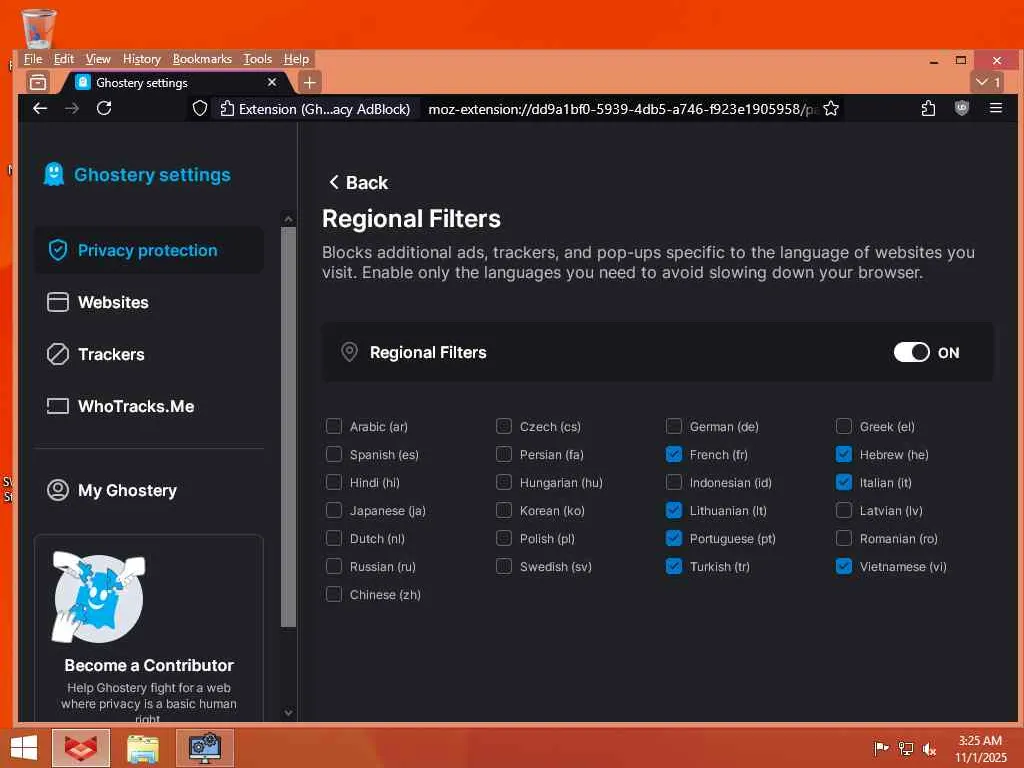Click the browser forward arrow
The height and width of the screenshot is (768, 1024).
(72, 108)
